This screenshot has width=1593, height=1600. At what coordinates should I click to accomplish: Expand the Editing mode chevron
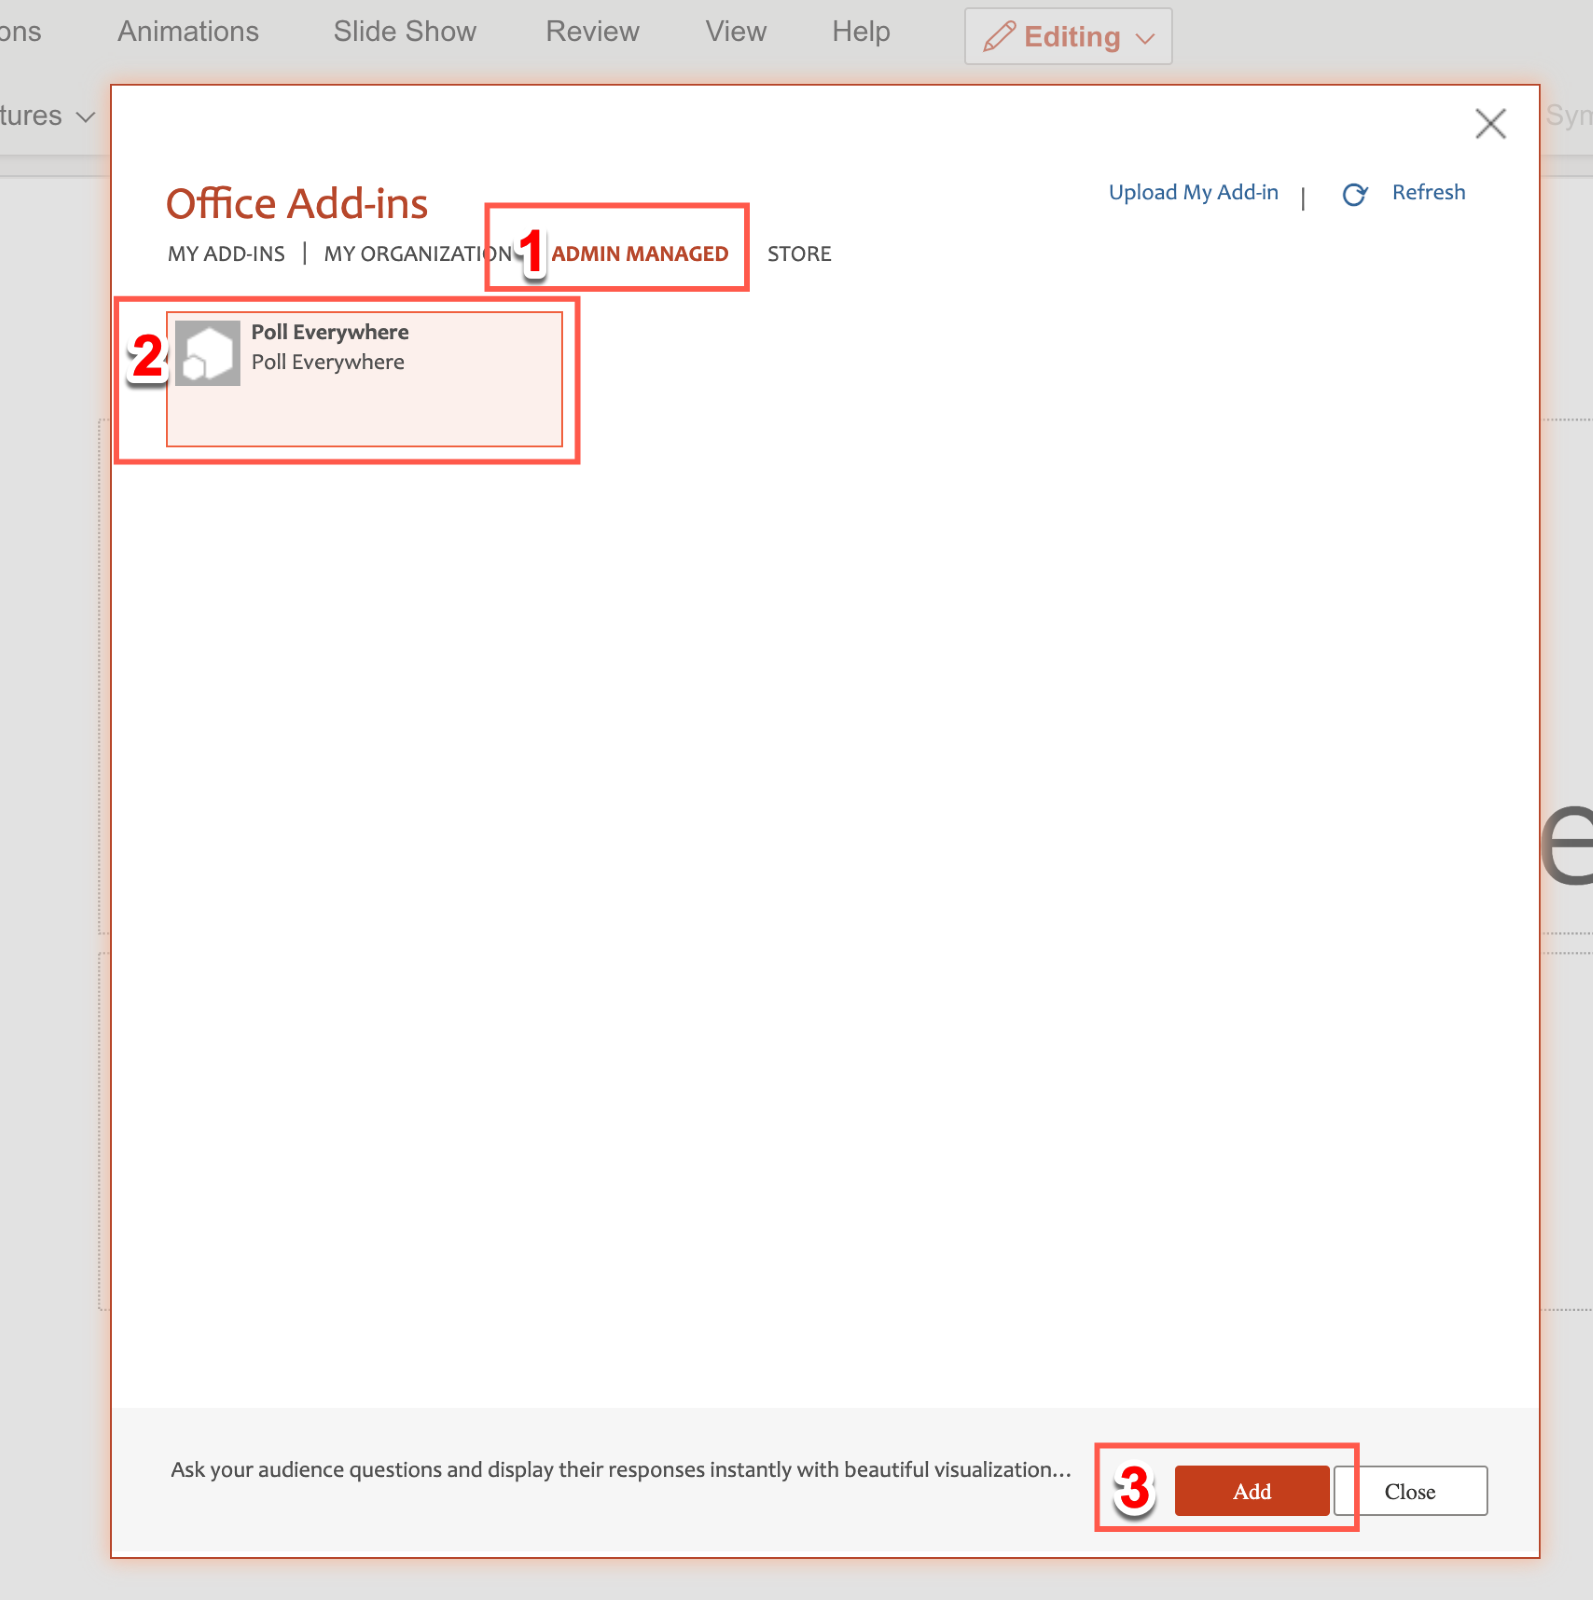[1146, 39]
